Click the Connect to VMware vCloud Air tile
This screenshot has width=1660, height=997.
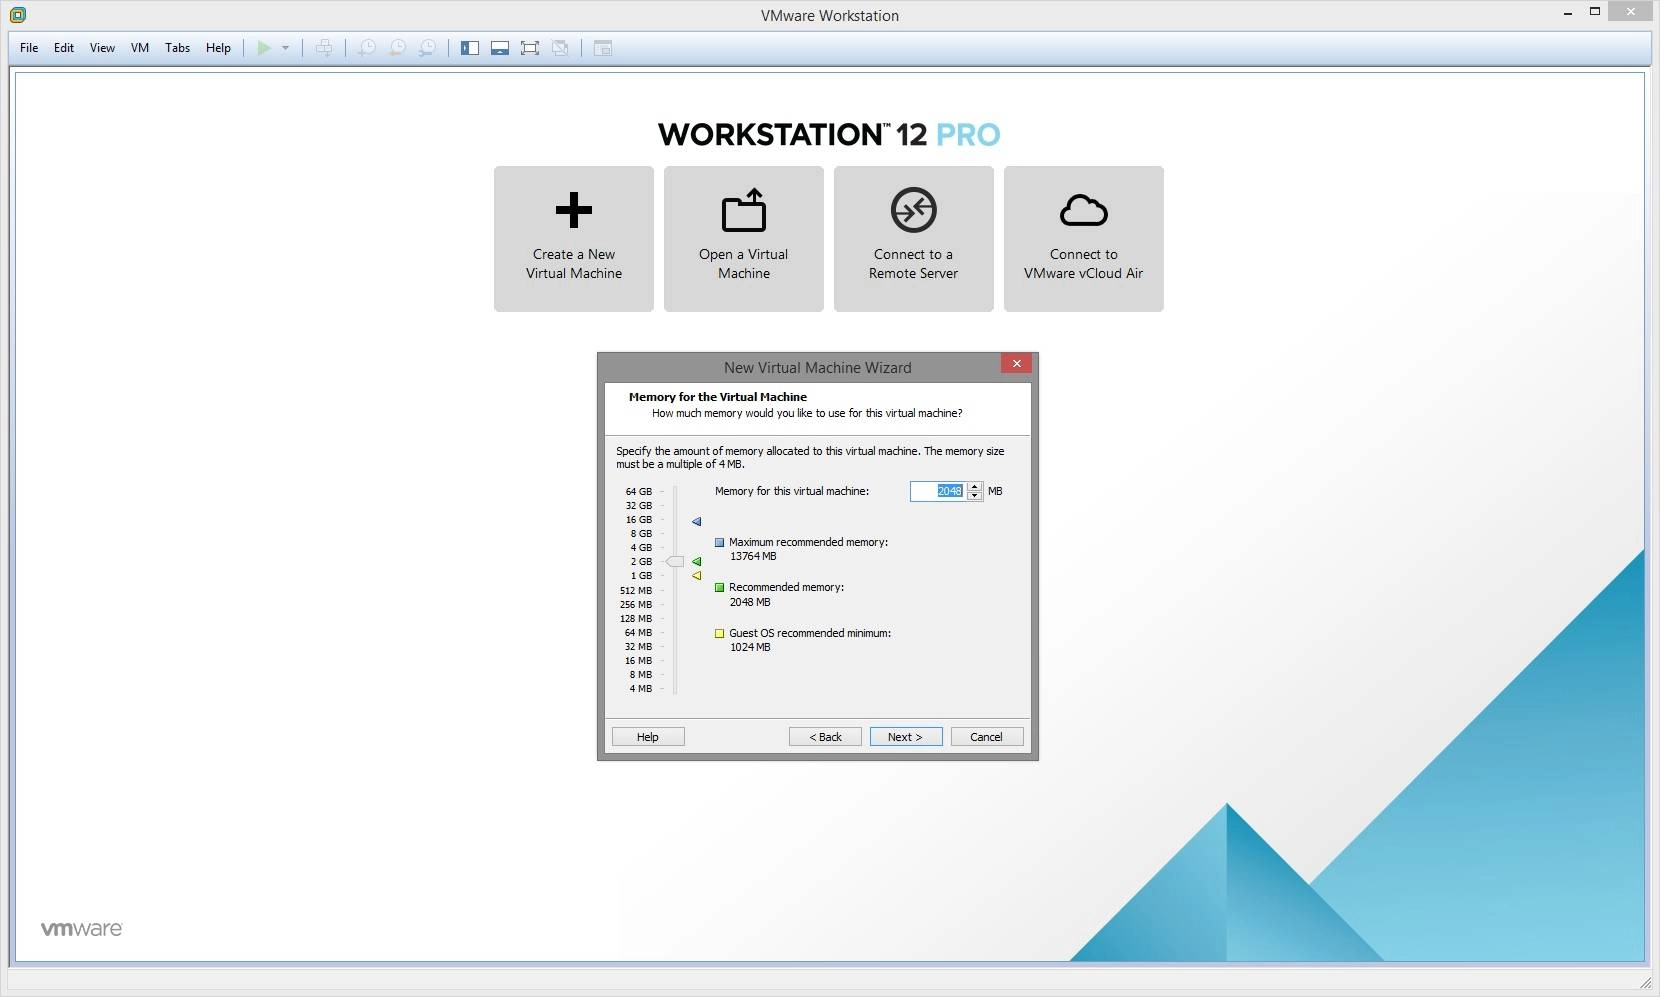[1084, 239]
